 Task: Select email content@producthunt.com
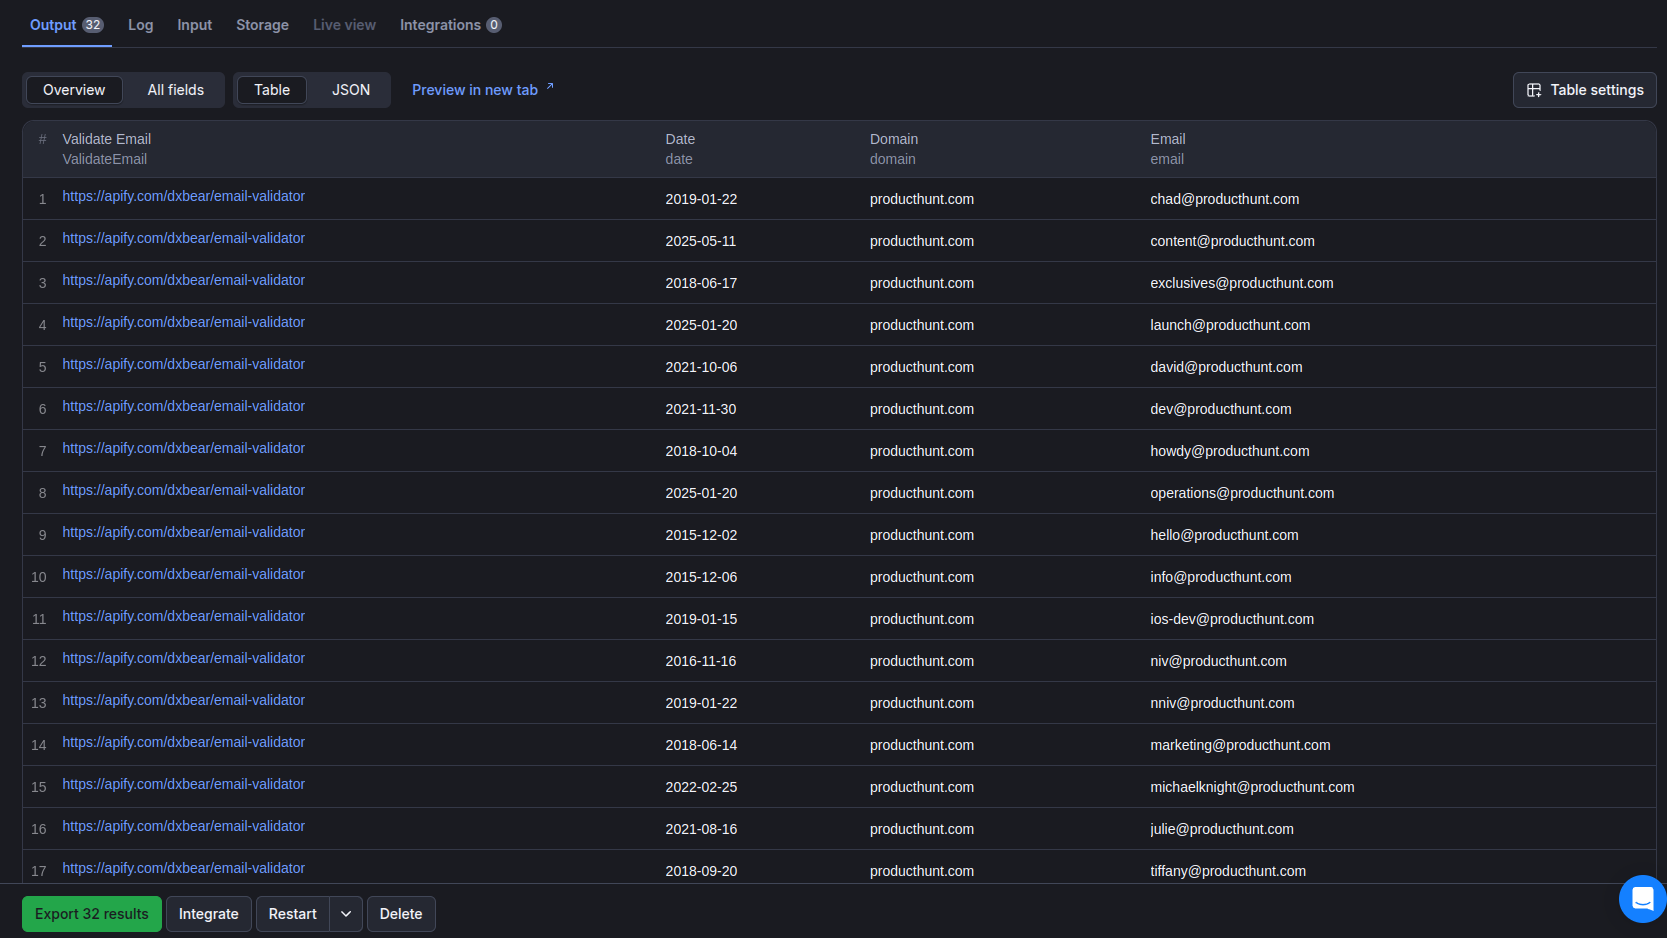pos(1233,241)
